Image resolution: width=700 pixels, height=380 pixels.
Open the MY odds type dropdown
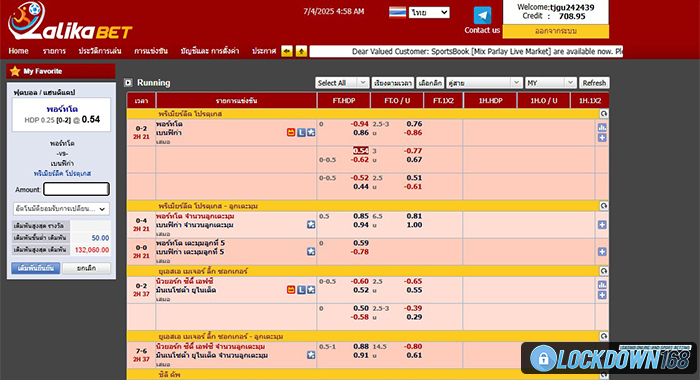[x=550, y=83]
